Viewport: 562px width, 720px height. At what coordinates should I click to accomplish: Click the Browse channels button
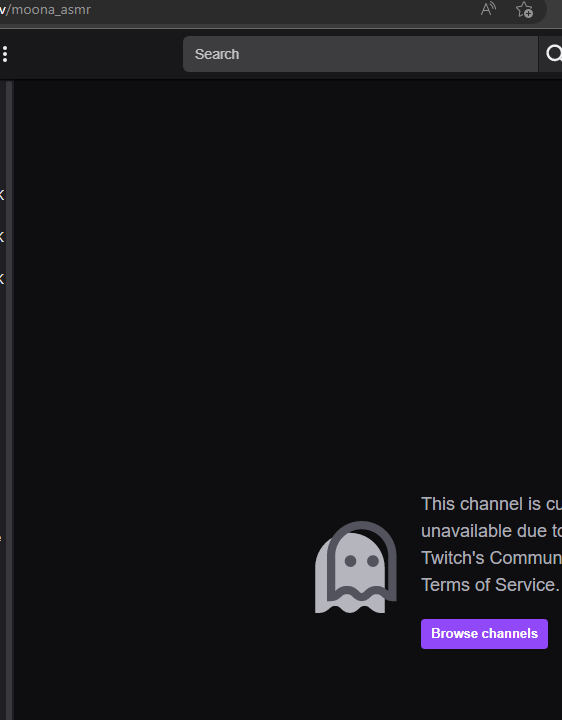[484, 634]
